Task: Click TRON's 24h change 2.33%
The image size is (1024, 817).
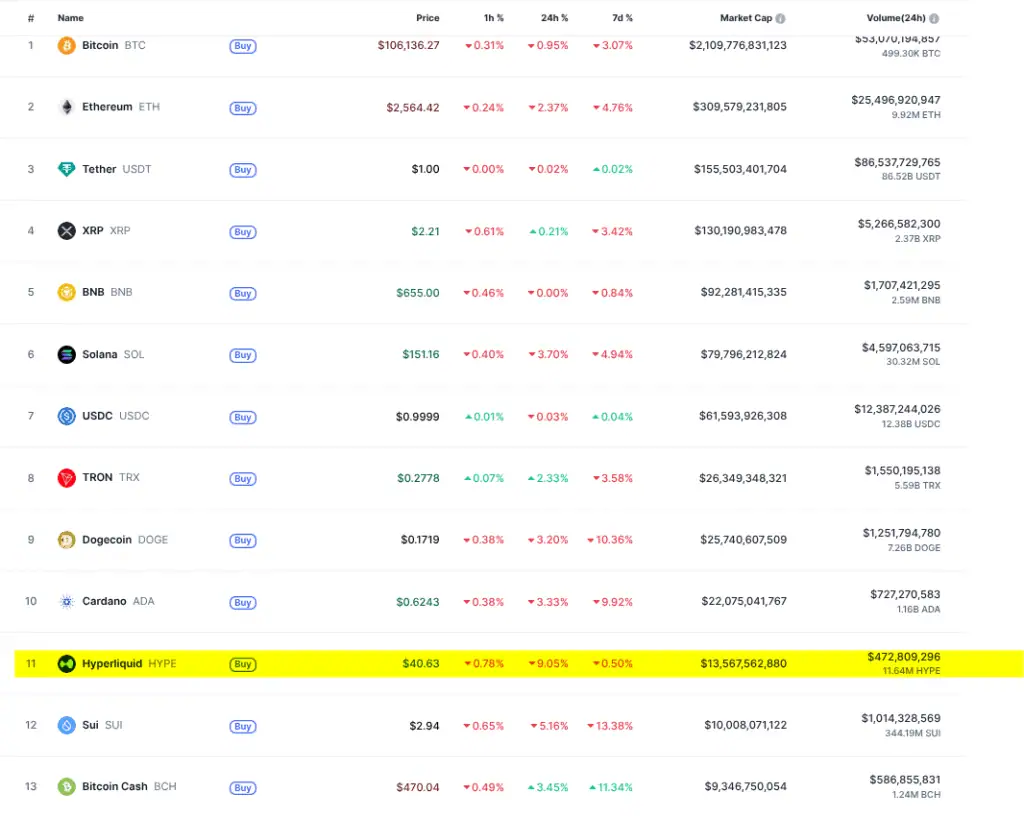Action: [548, 478]
